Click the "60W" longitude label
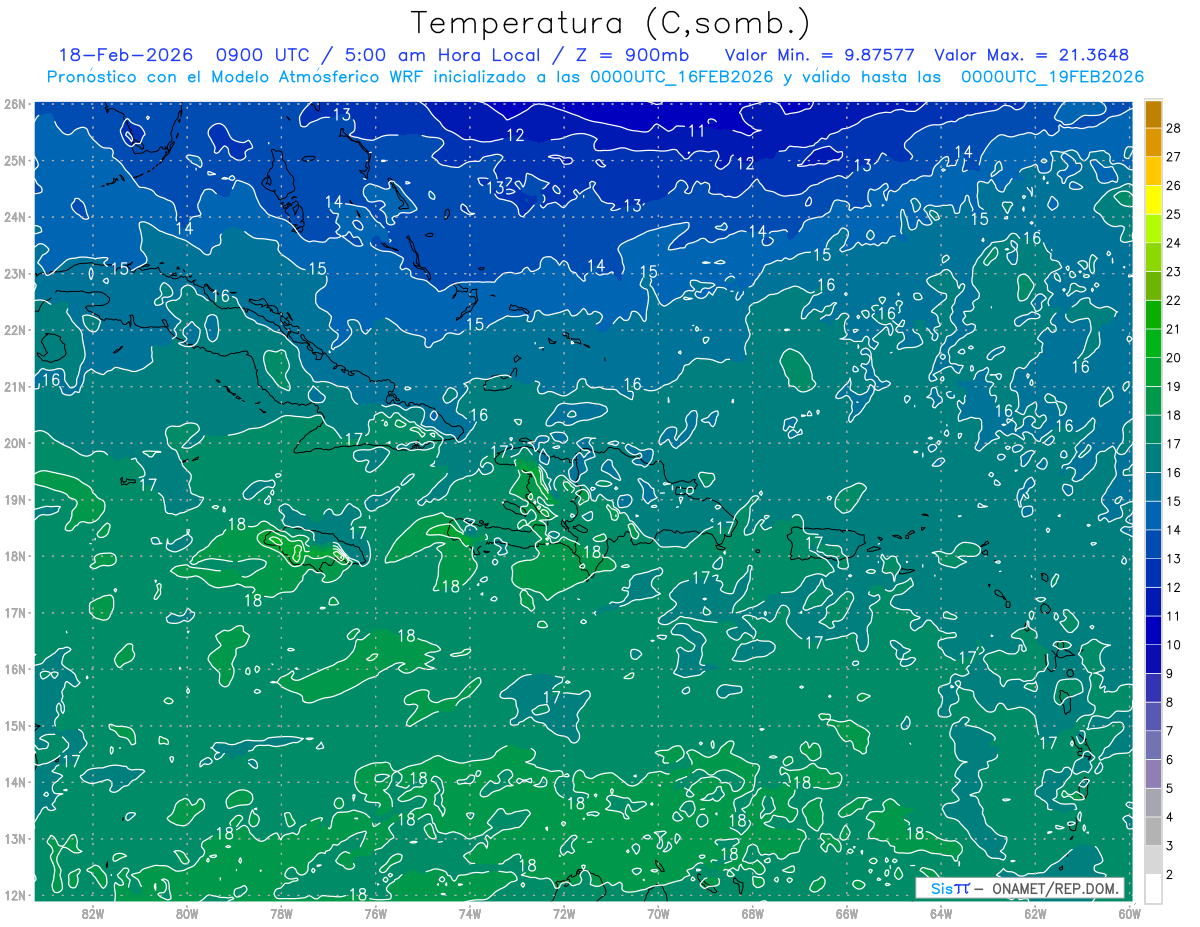1200x927 pixels. [x=1129, y=912]
